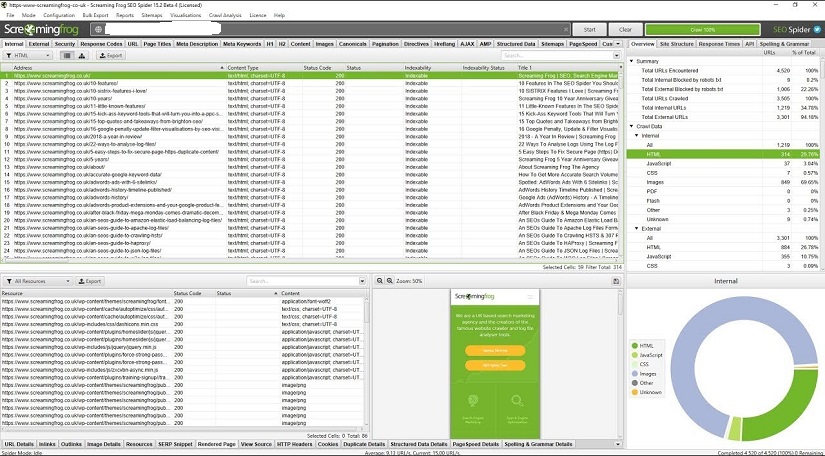Viewport: 825px width, 456px height.
Task: Sort by the Status Code column header in top table
Action: coord(323,68)
